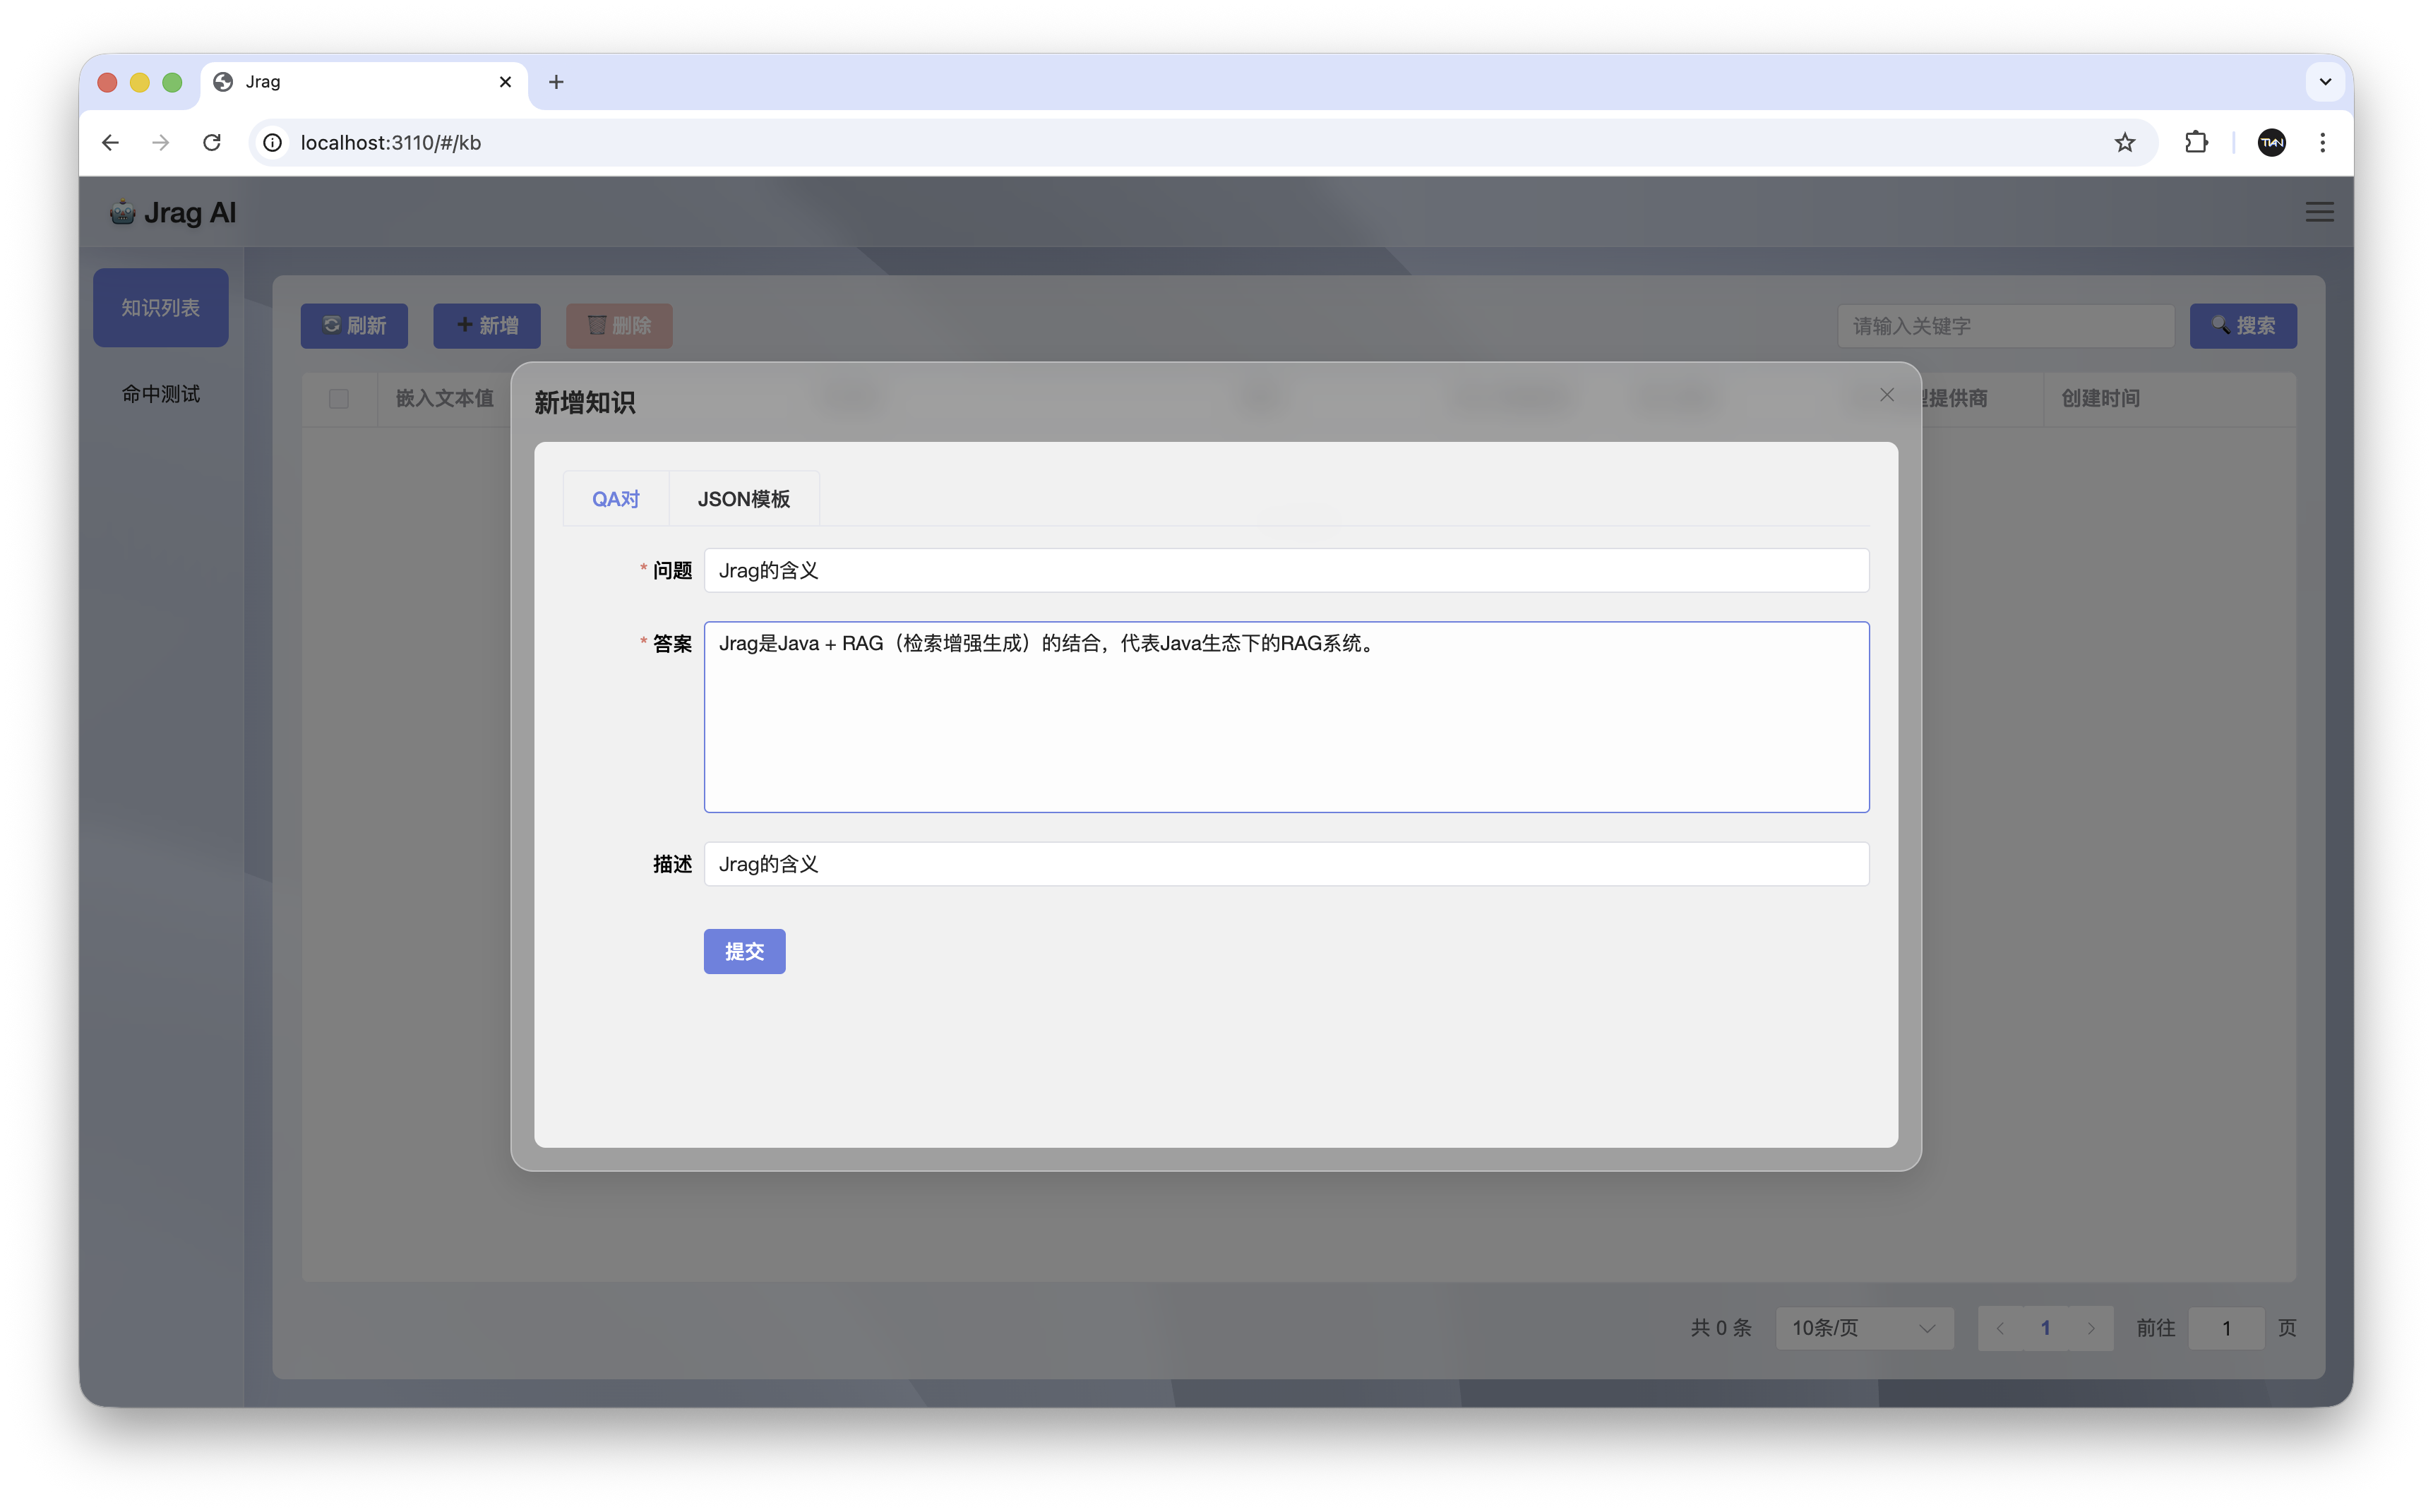The image size is (2433, 1512).
Task: Open the hamburger menu in the top bar
Action: click(2320, 211)
